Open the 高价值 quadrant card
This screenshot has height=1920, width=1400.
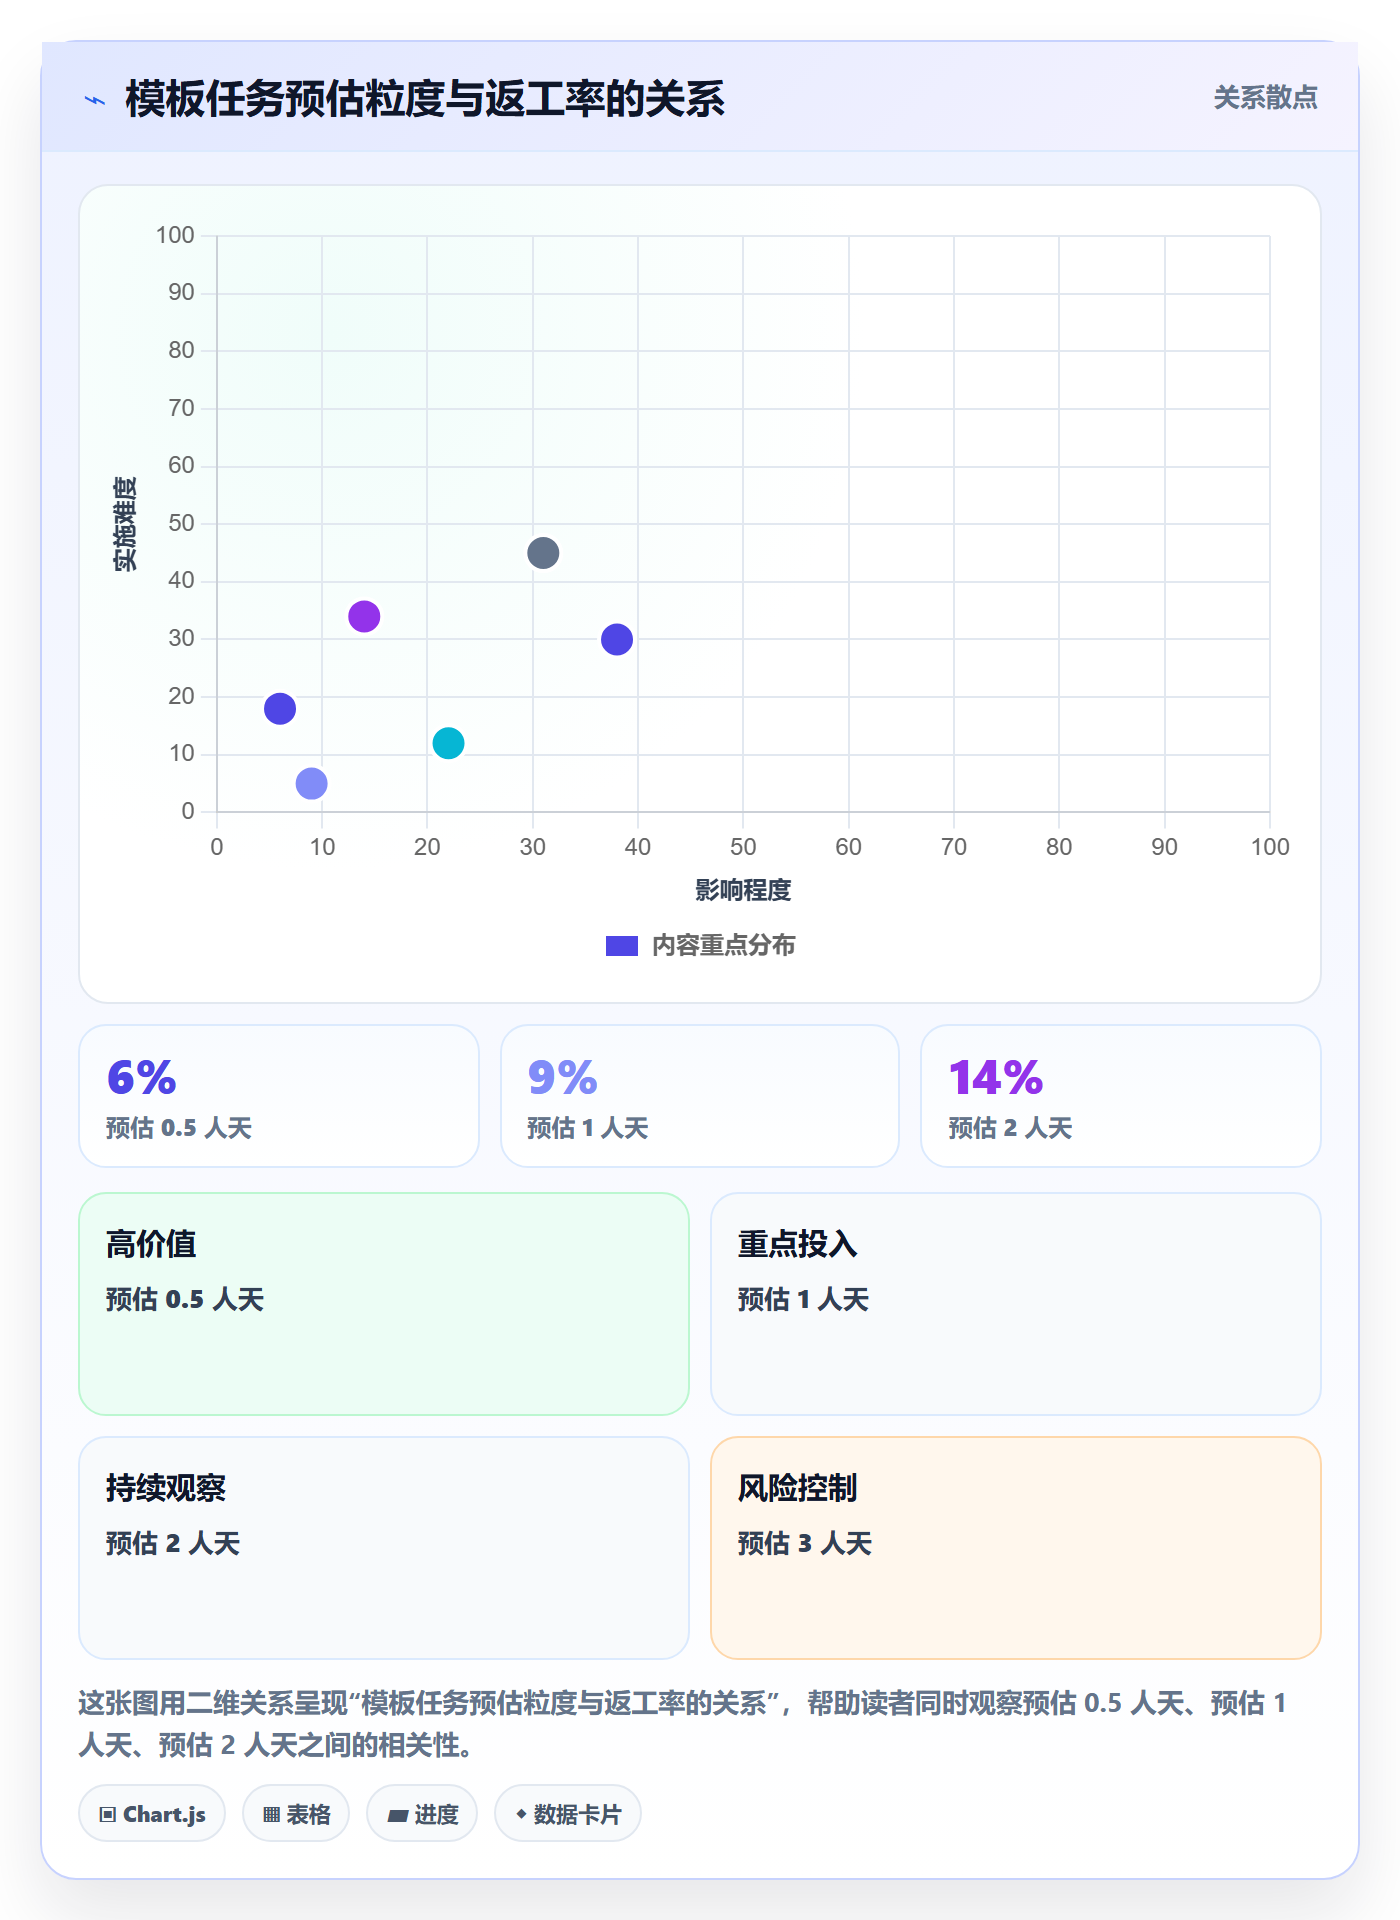pos(384,1304)
